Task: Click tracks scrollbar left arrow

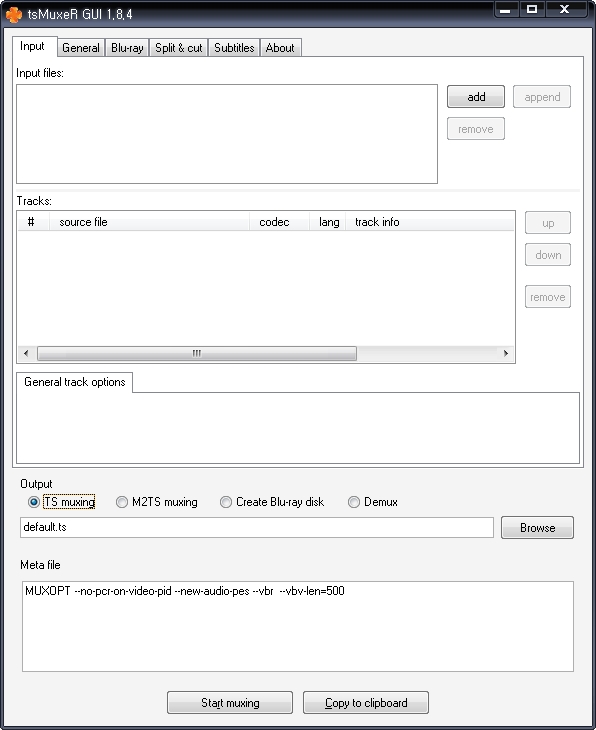Action: (27, 353)
